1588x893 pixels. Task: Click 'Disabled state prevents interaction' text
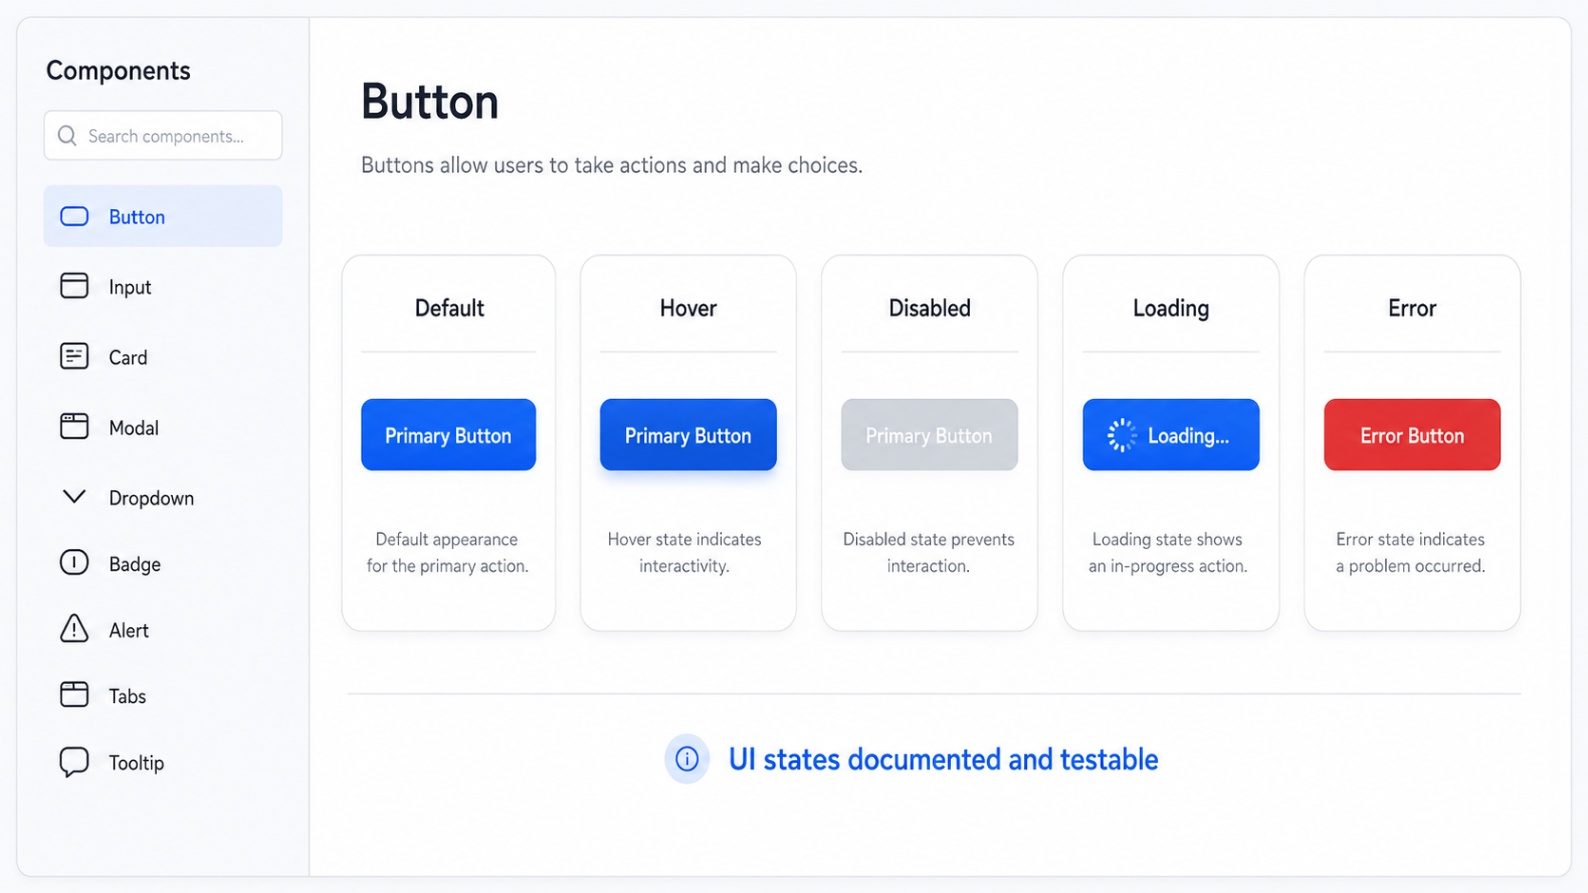tap(929, 552)
